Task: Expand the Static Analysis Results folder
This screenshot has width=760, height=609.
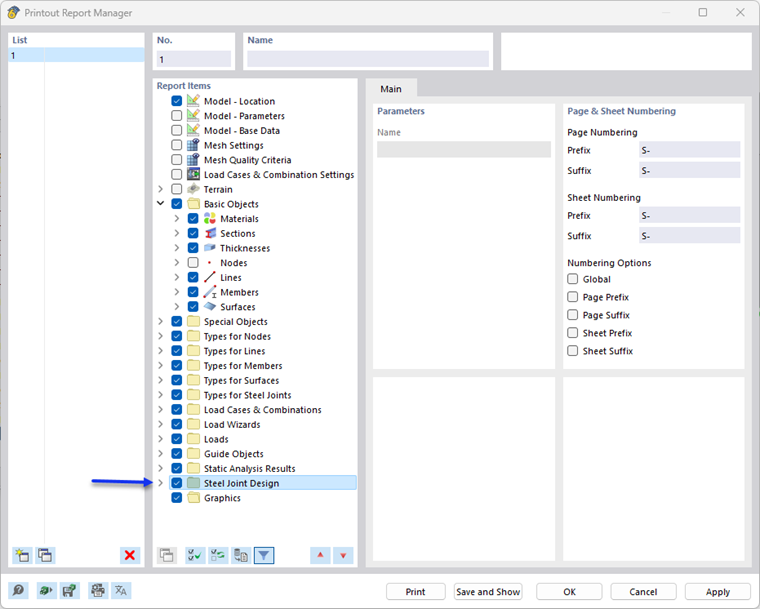Action: click(x=160, y=468)
